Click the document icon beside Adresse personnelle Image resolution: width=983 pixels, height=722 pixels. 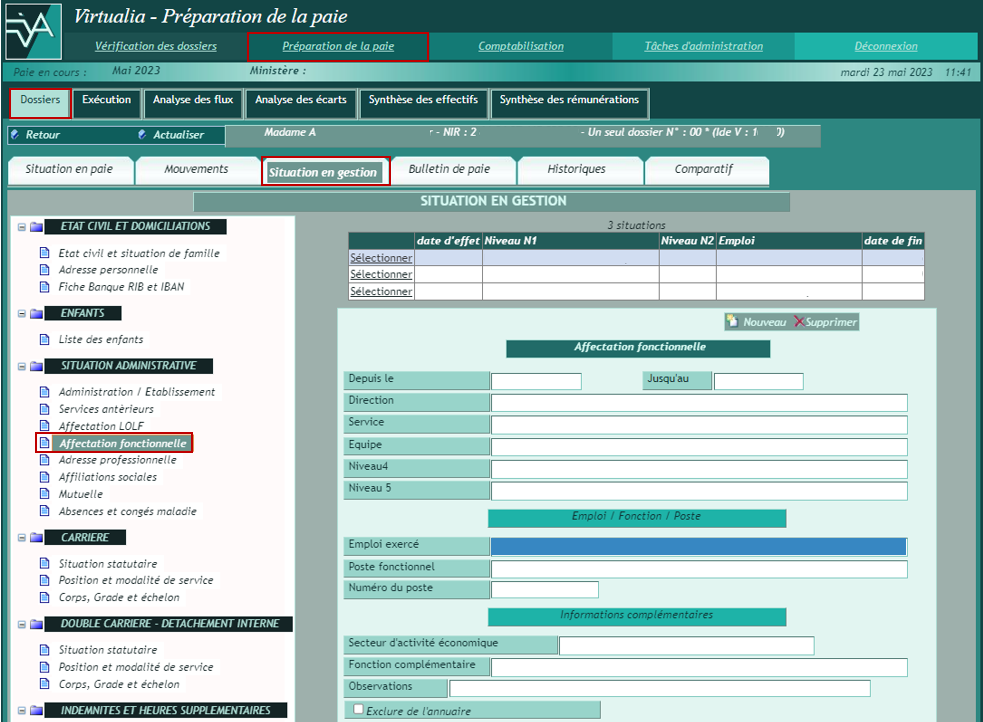click(44, 270)
